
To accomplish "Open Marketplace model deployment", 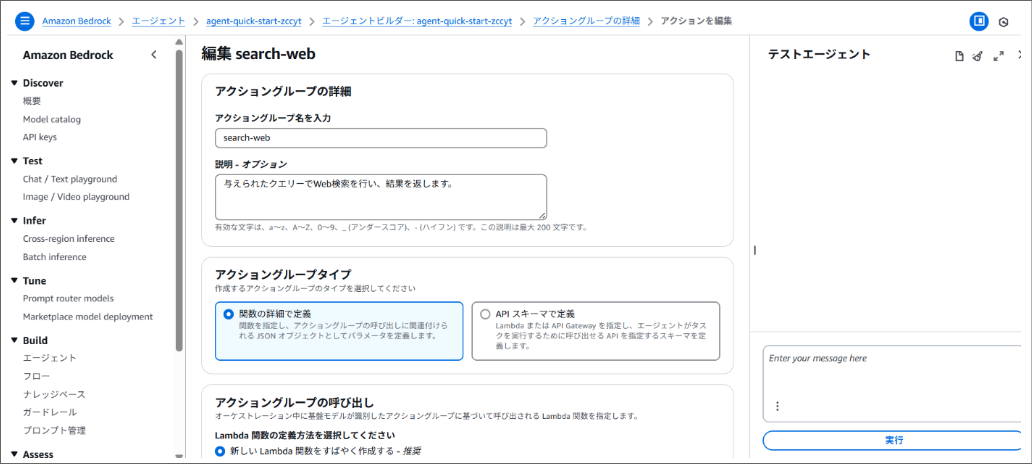I will (88, 317).
